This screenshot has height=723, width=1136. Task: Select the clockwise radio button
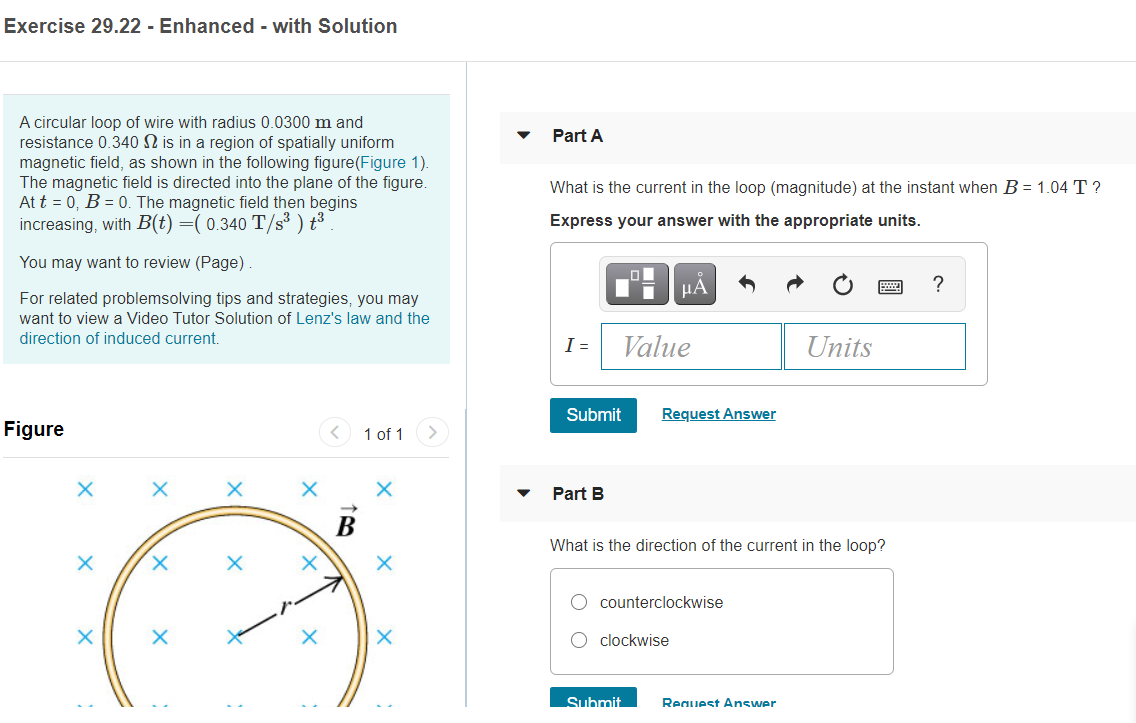click(578, 640)
